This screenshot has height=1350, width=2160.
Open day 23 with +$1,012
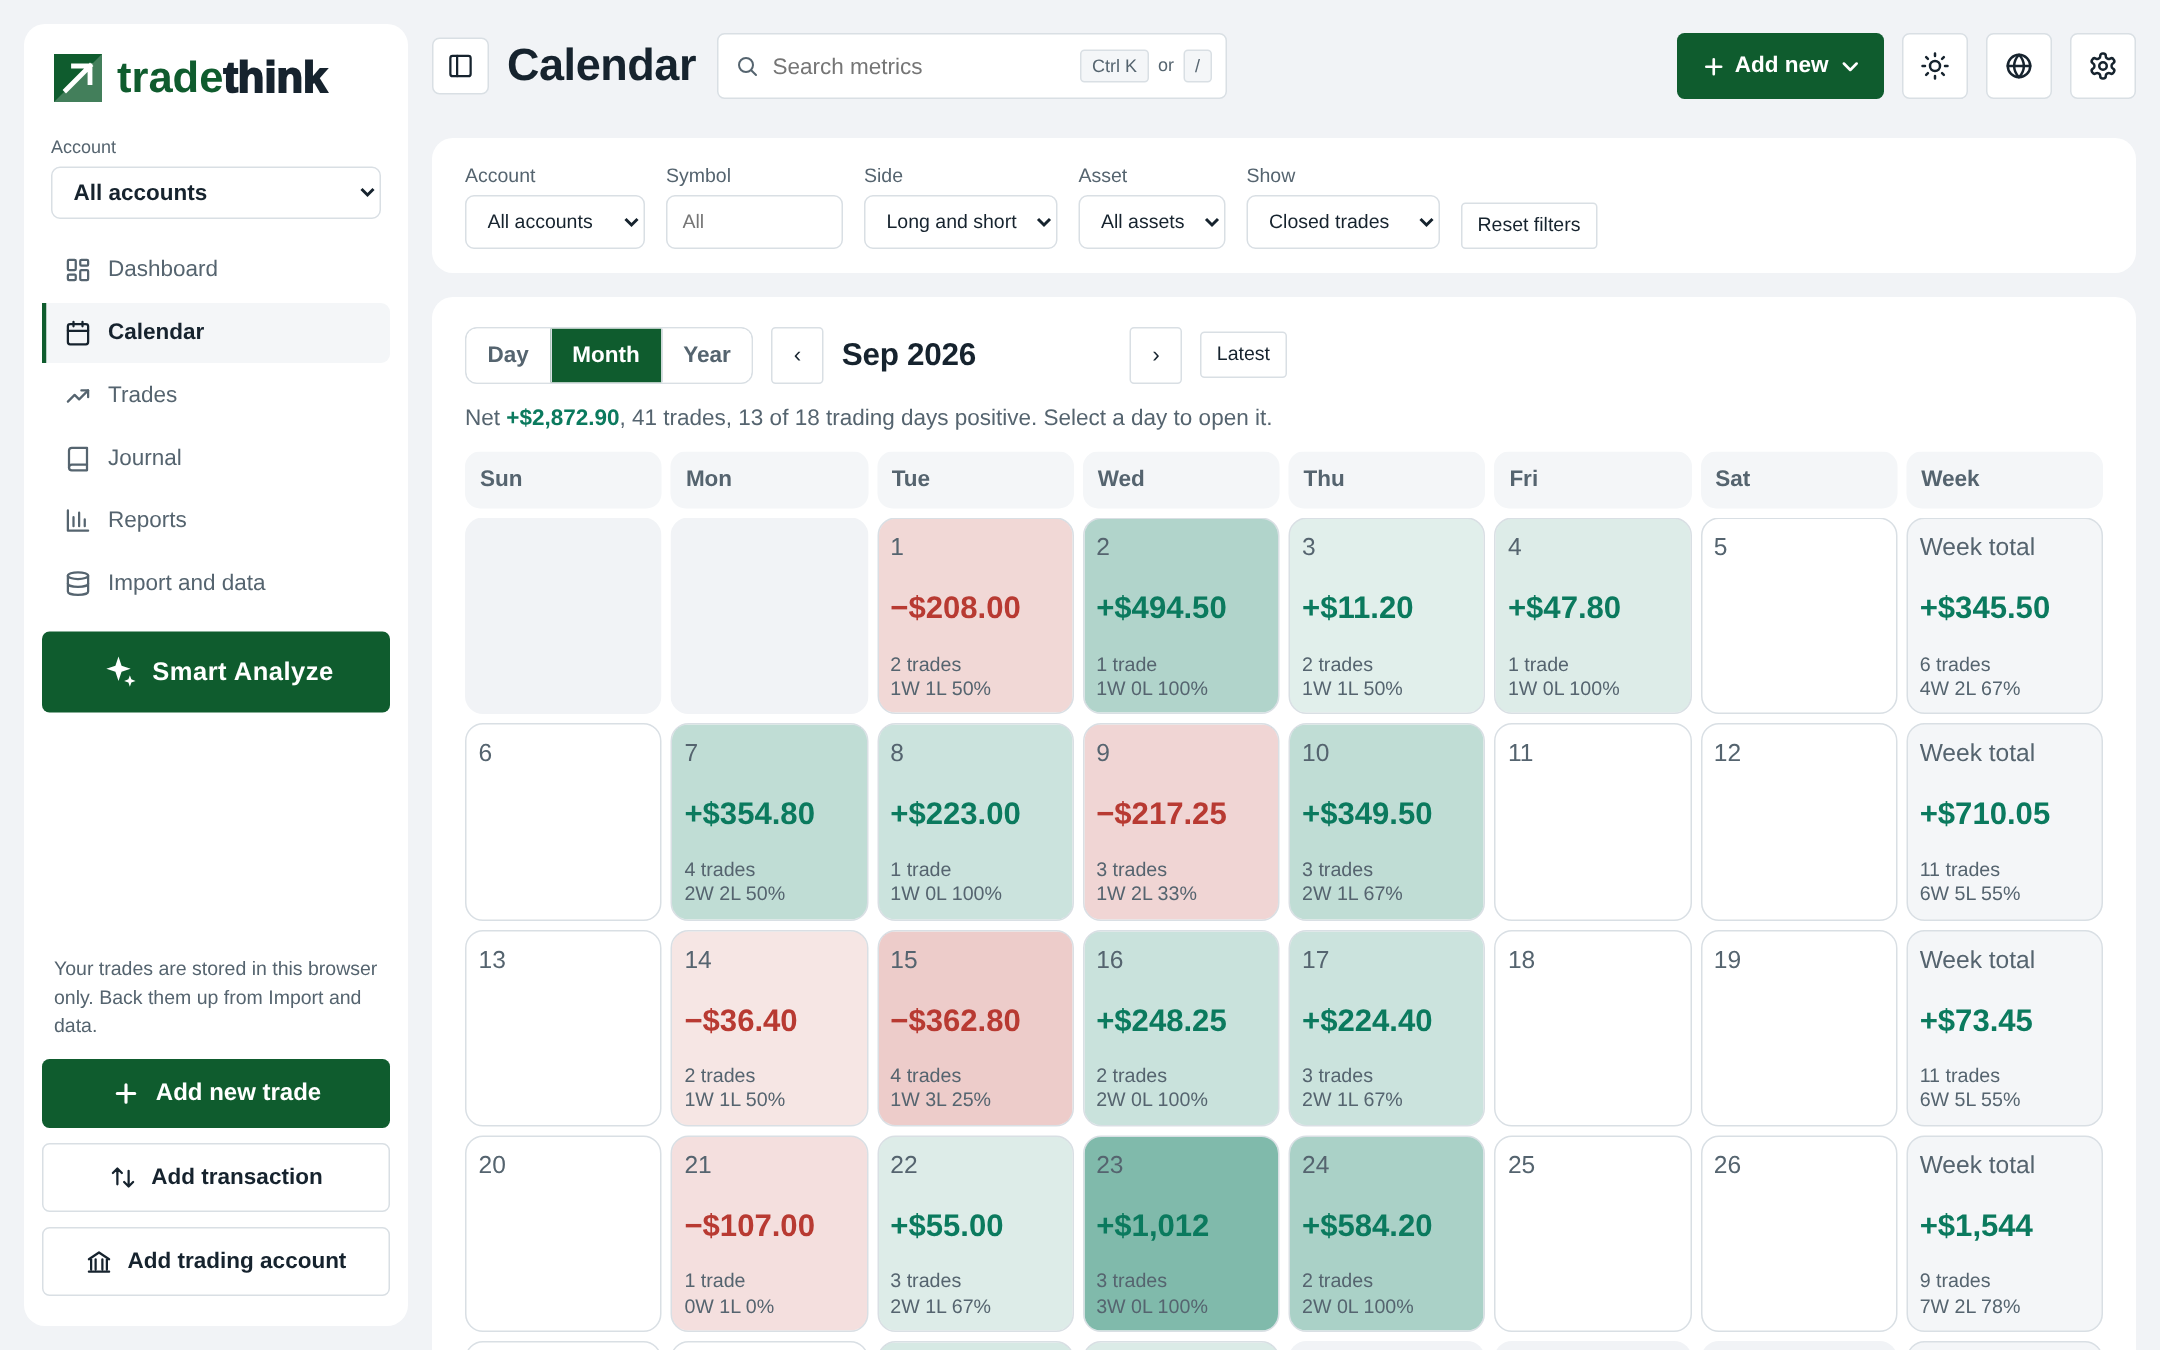coord(1181,1234)
